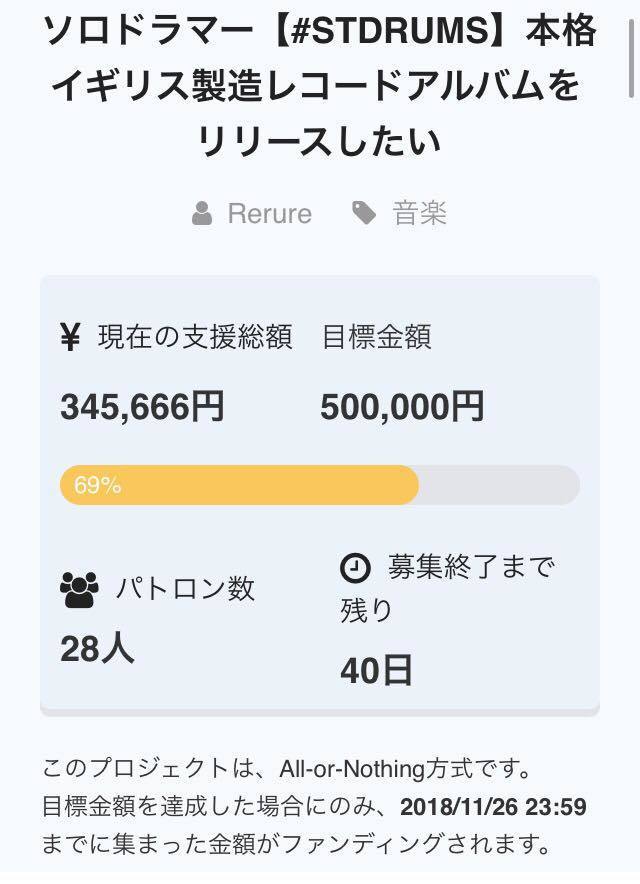
Task: Click the patrons group icon
Action: pyautogui.click(x=79, y=589)
